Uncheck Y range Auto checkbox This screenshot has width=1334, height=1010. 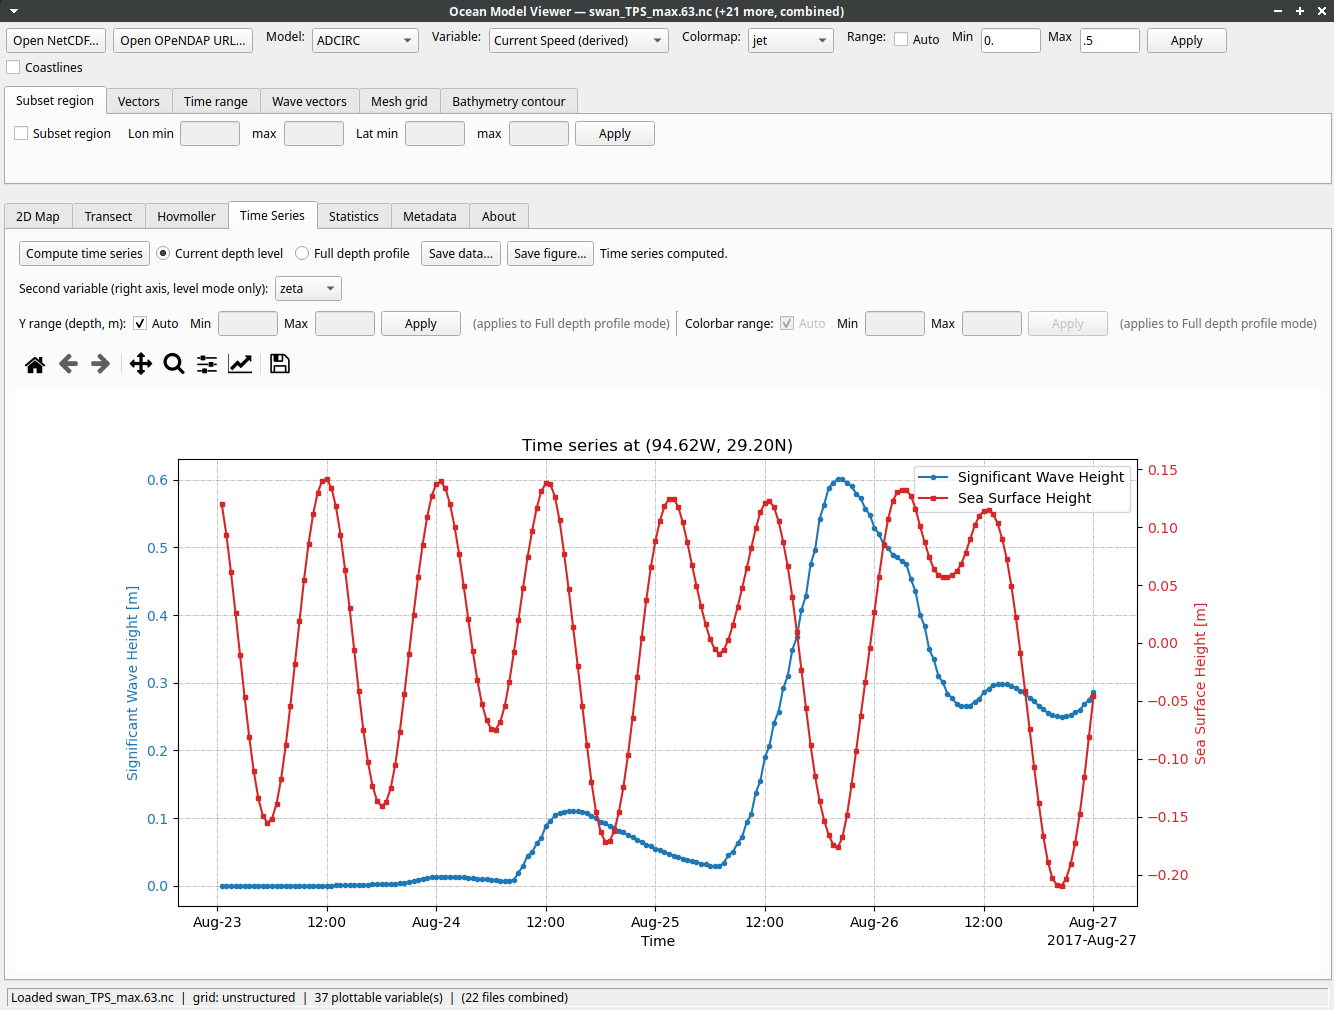pos(140,323)
